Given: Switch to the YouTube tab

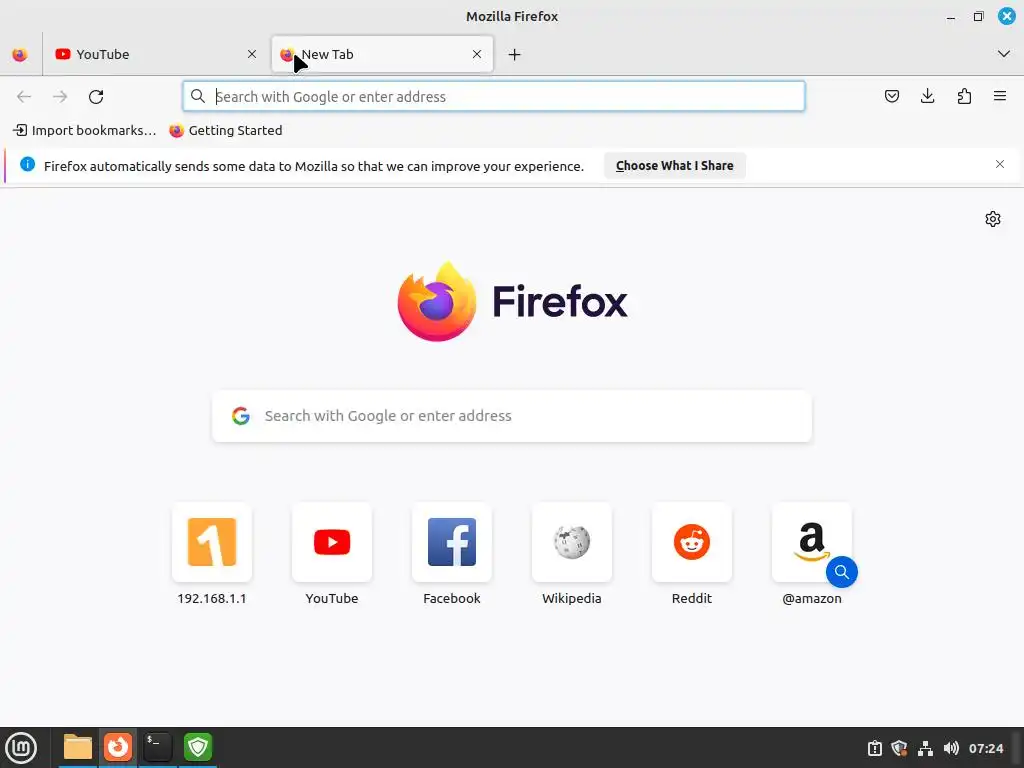Looking at the screenshot, I should click(x=157, y=54).
